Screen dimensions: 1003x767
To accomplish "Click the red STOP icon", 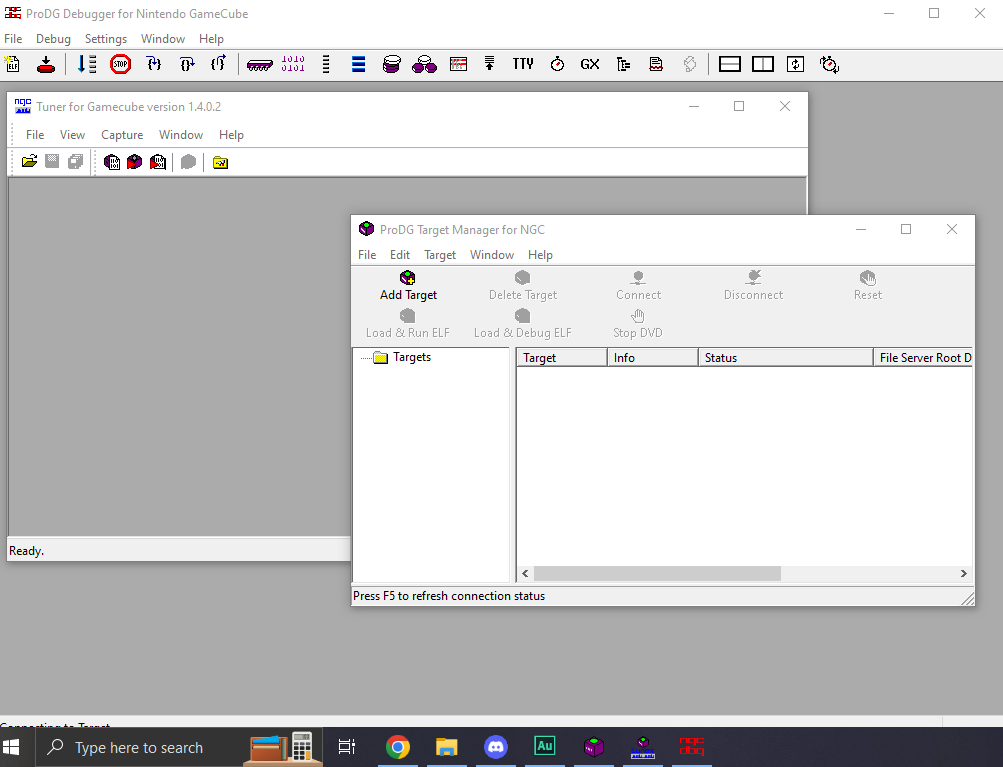I will (x=120, y=64).
